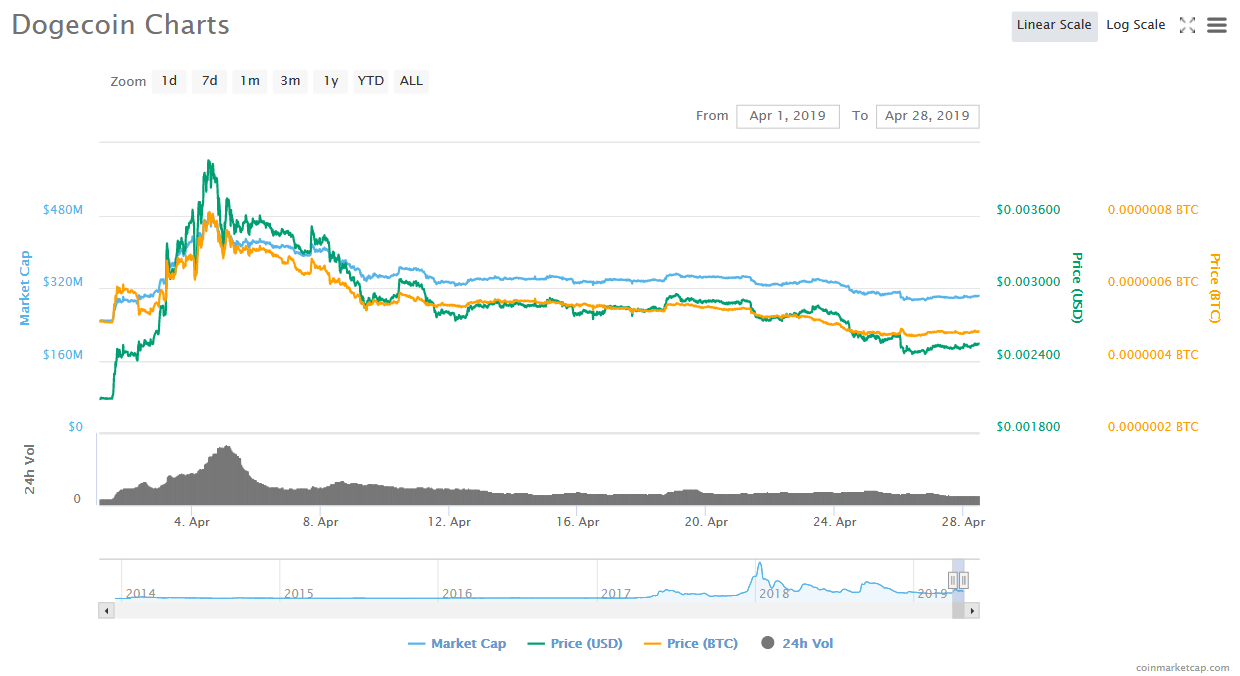Click the $160M market cap axis label
Viewport: 1240px width, 676px height.
point(62,355)
